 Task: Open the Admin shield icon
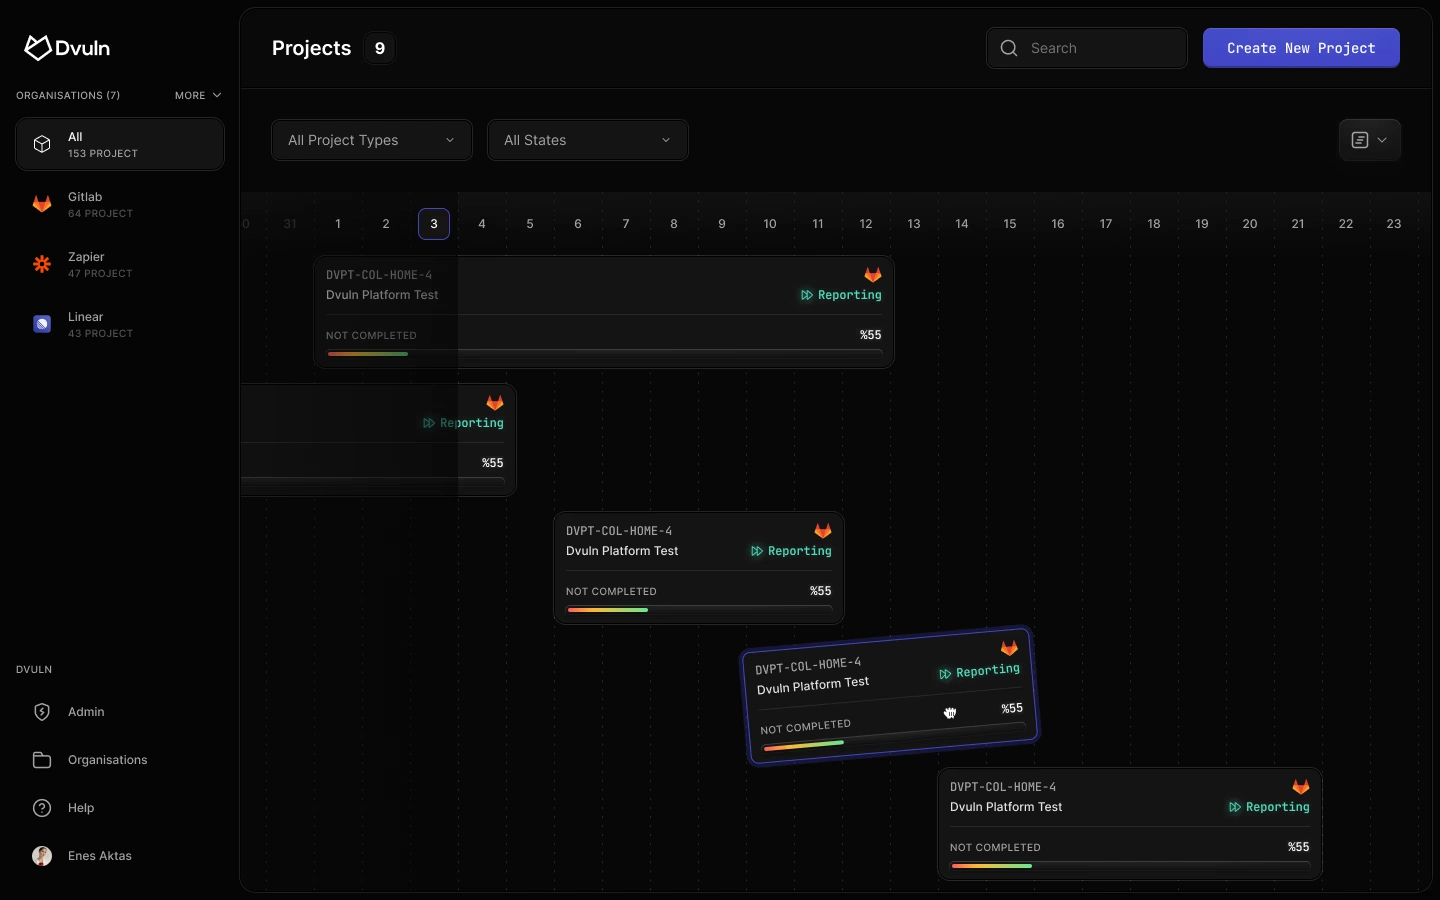42,712
